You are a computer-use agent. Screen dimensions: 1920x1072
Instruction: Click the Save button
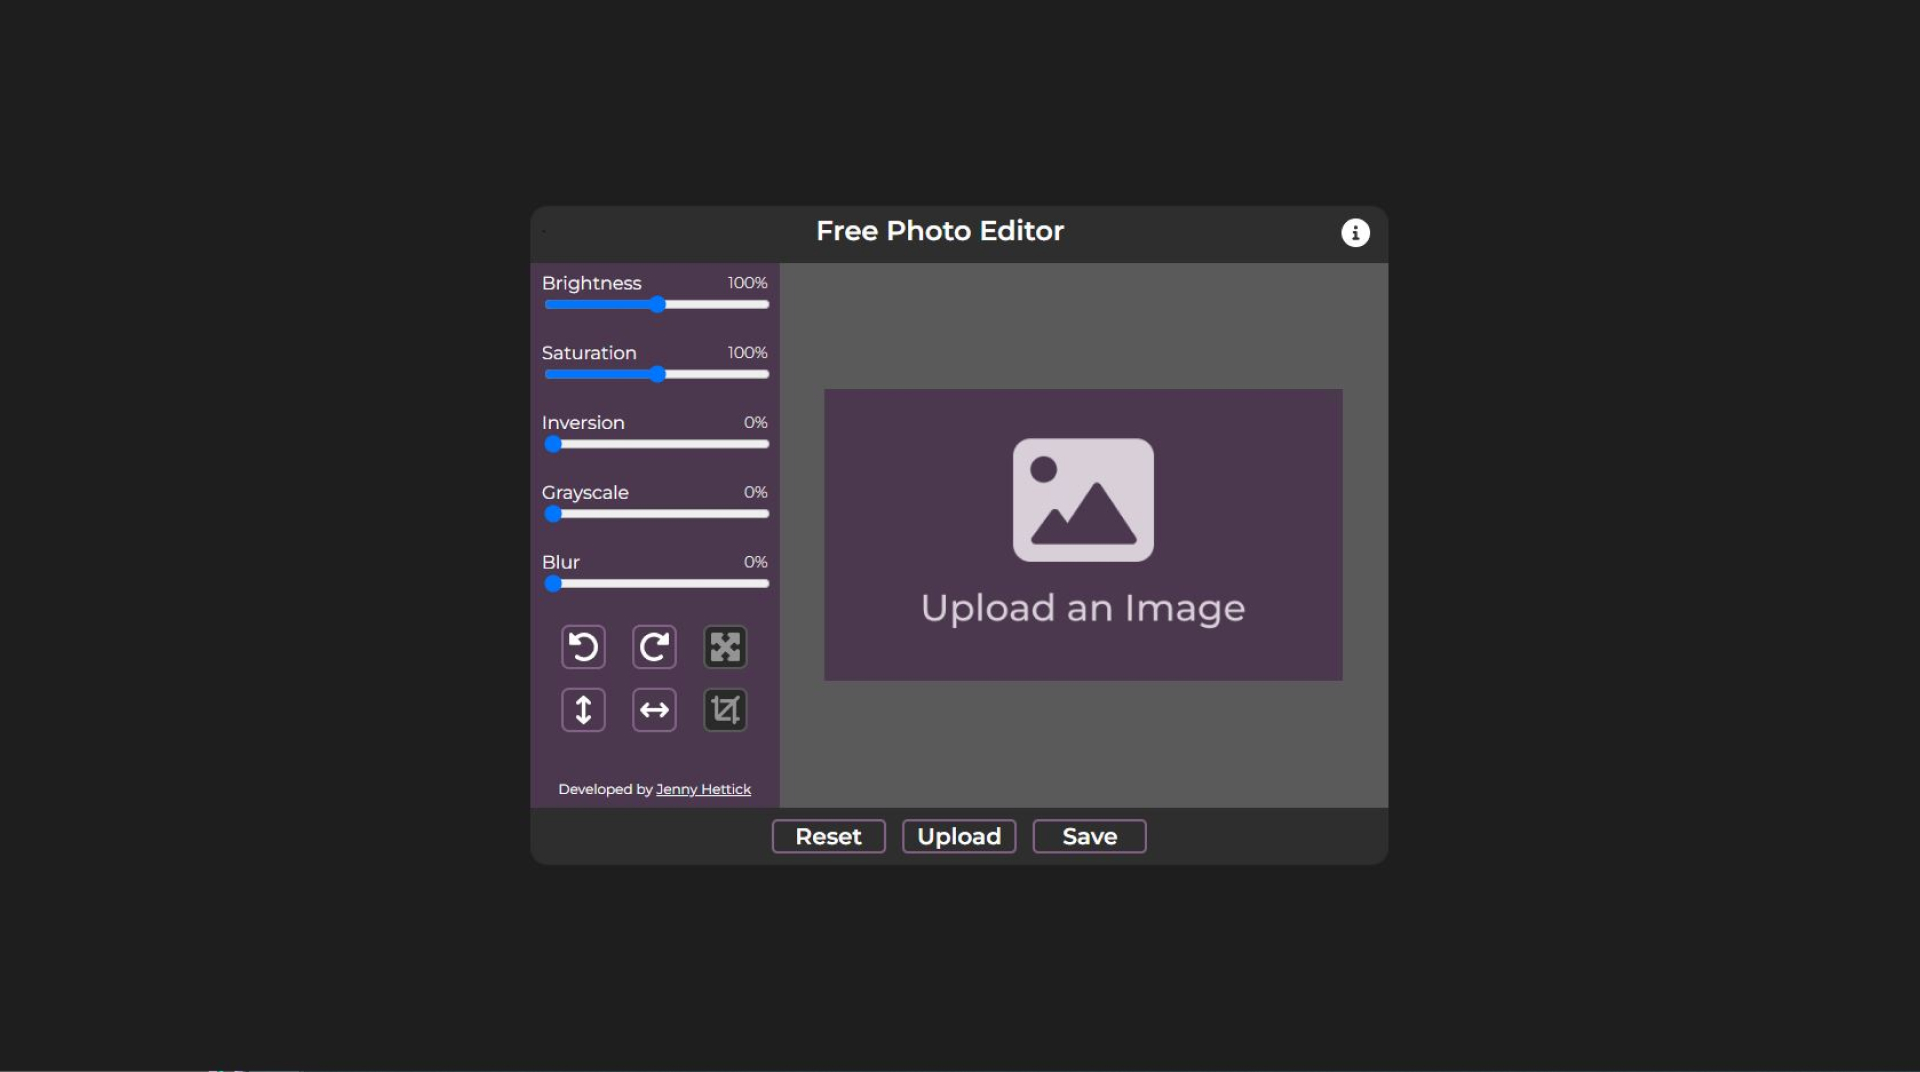point(1088,836)
